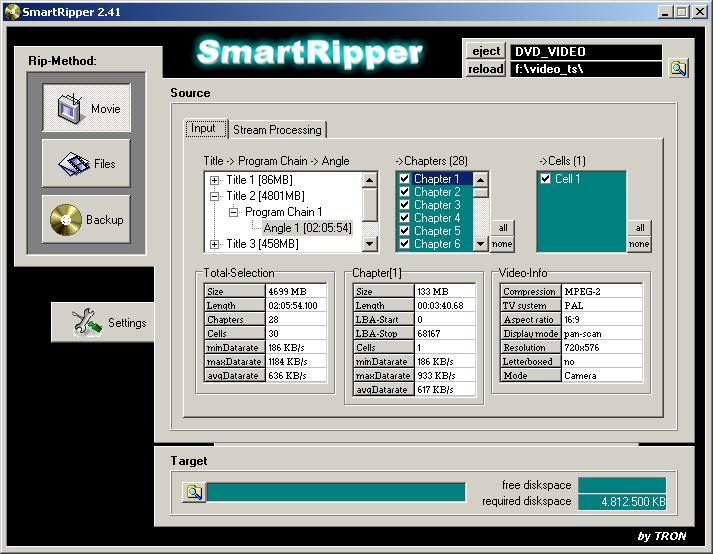Viewport: 713px width, 554px height.
Task: Choose the Files rip method
Action: pos(86,162)
